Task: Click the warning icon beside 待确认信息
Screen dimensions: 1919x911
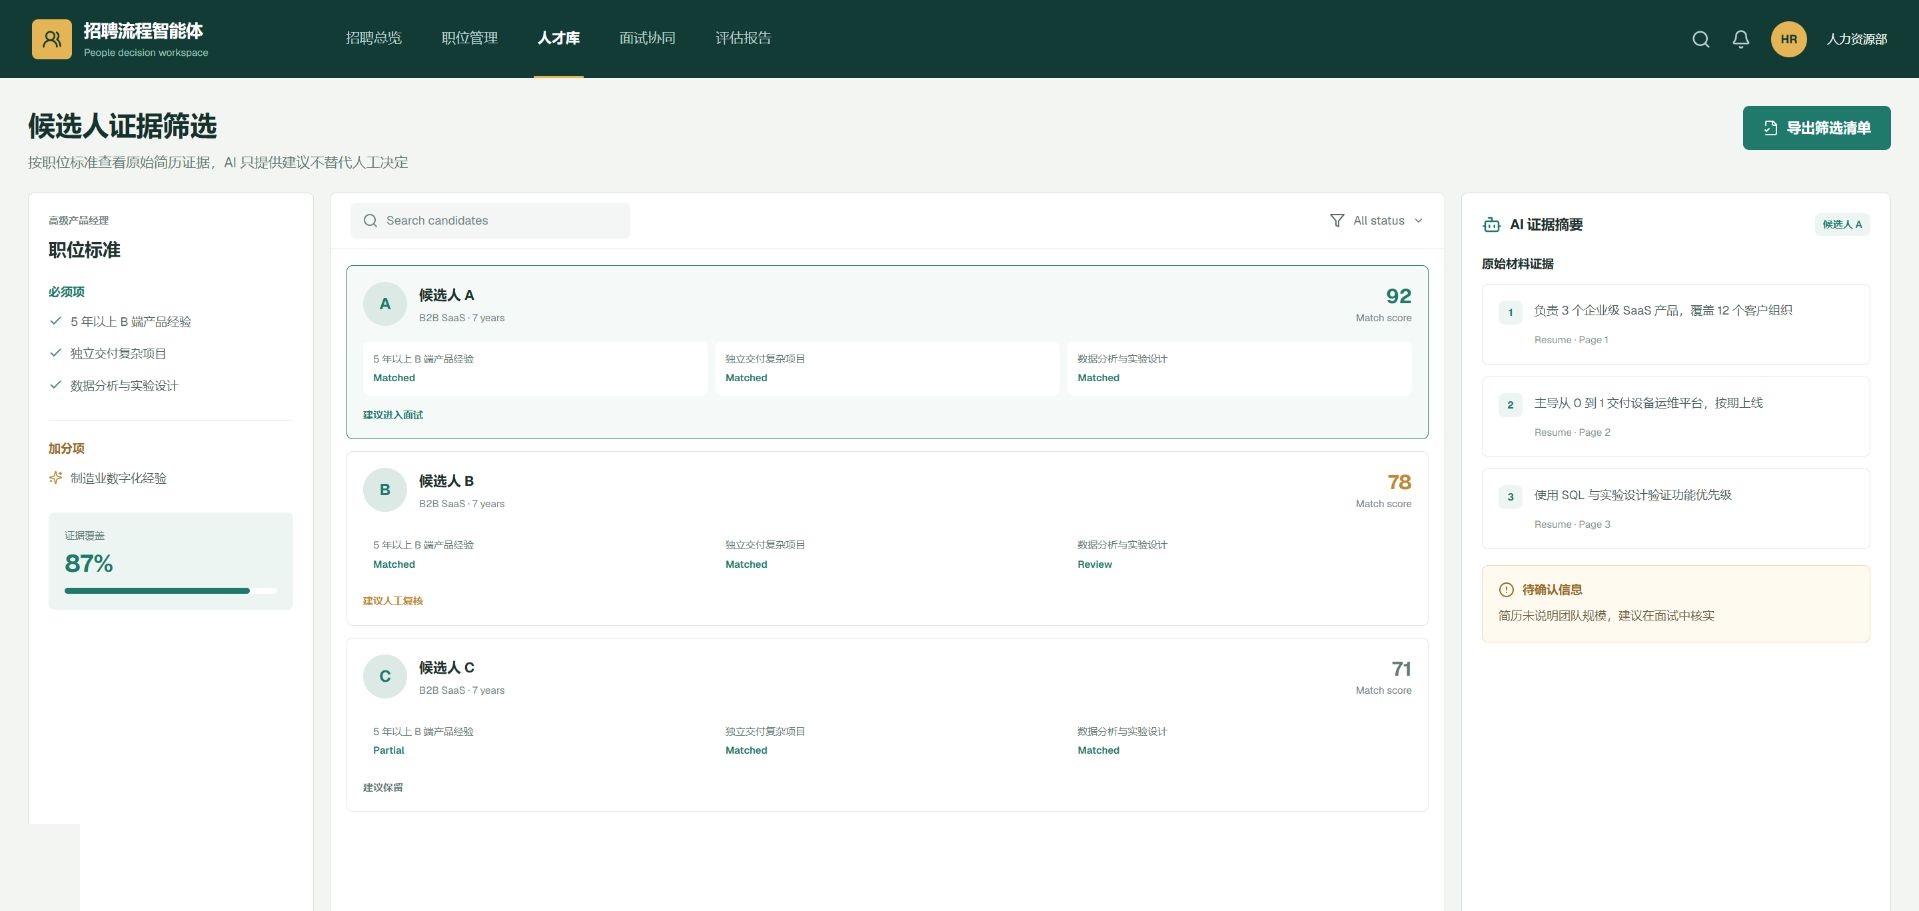Action: coord(1506,590)
